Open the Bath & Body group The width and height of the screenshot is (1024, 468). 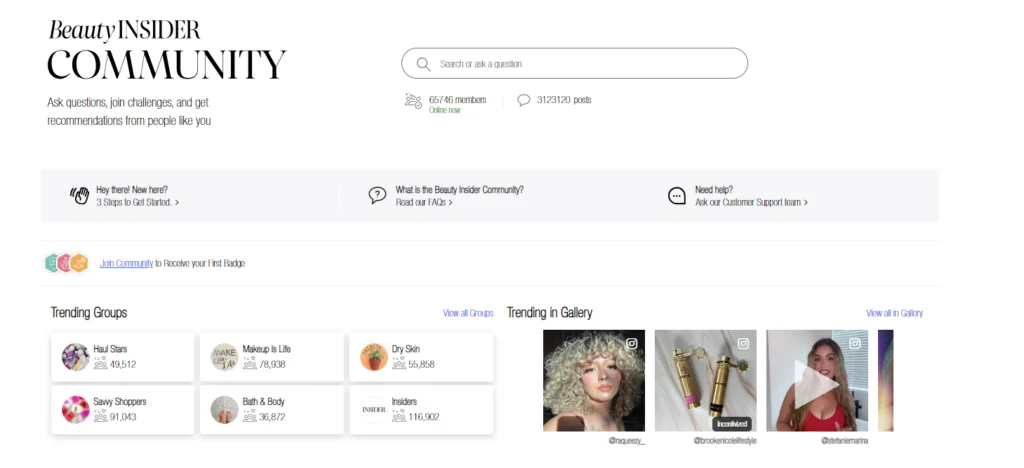tap(272, 410)
